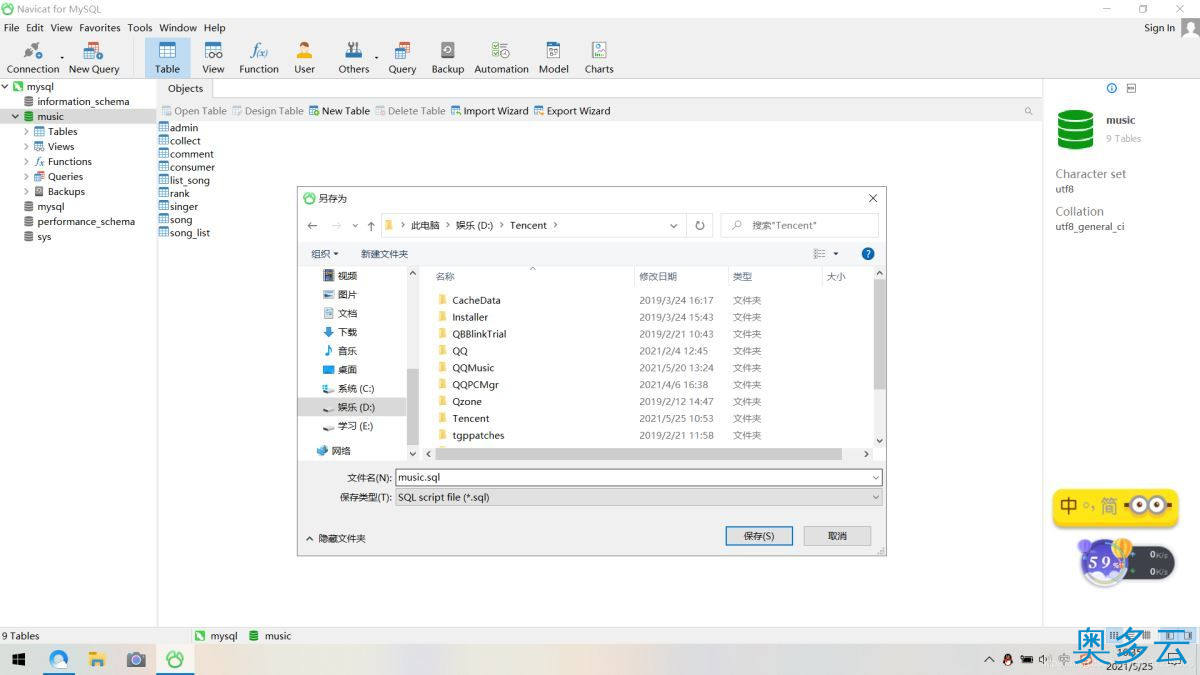Select the Objects tab
Image resolution: width=1200 pixels, height=675 pixels.
pyautogui.click(x=185, y=88)
